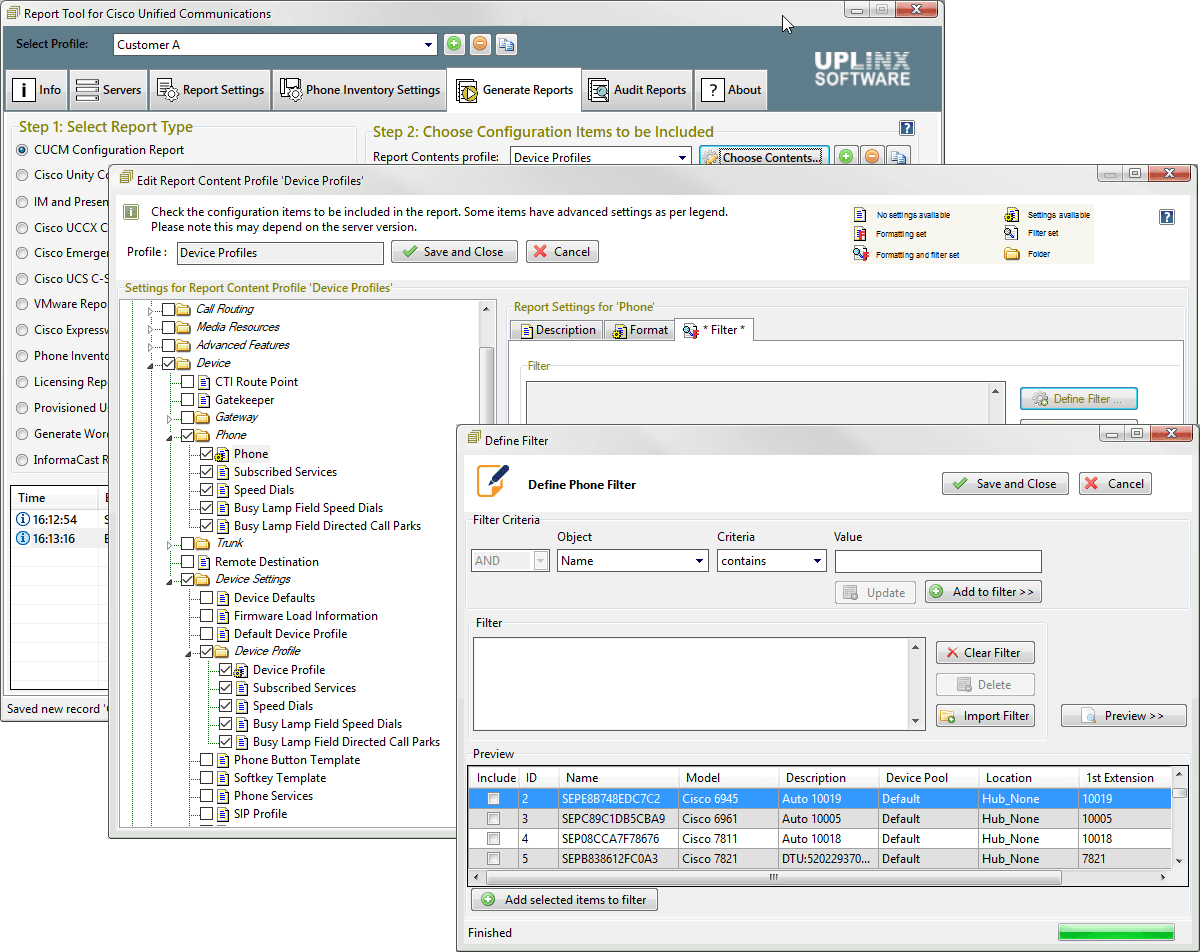Screen dimensions: 1200x952
Task: Check the Gatekeeper checkbox
Action: pyautogui.click(x=187, y=400)
